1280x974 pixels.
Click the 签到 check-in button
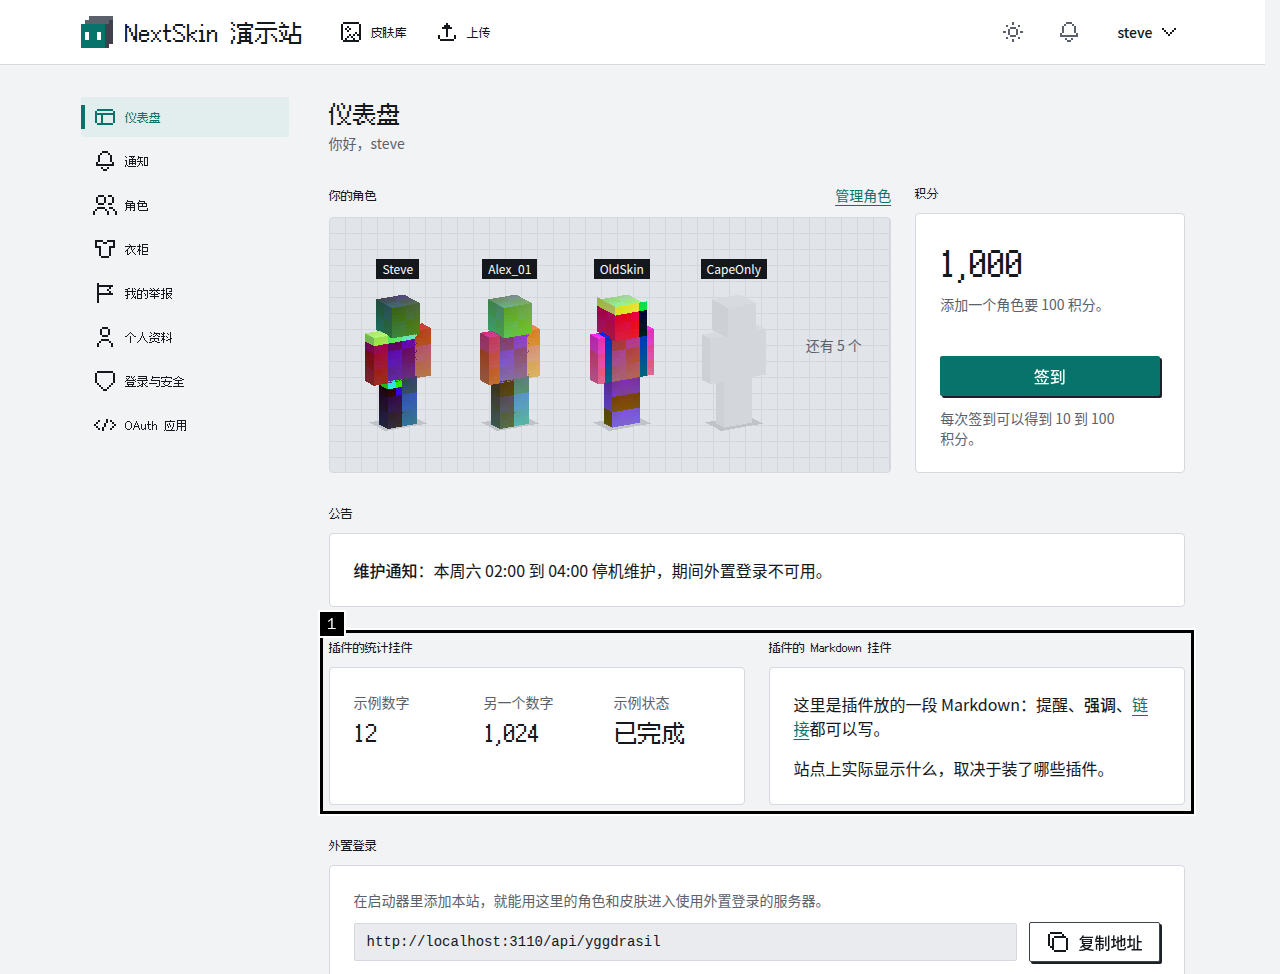click(1050, 377)
